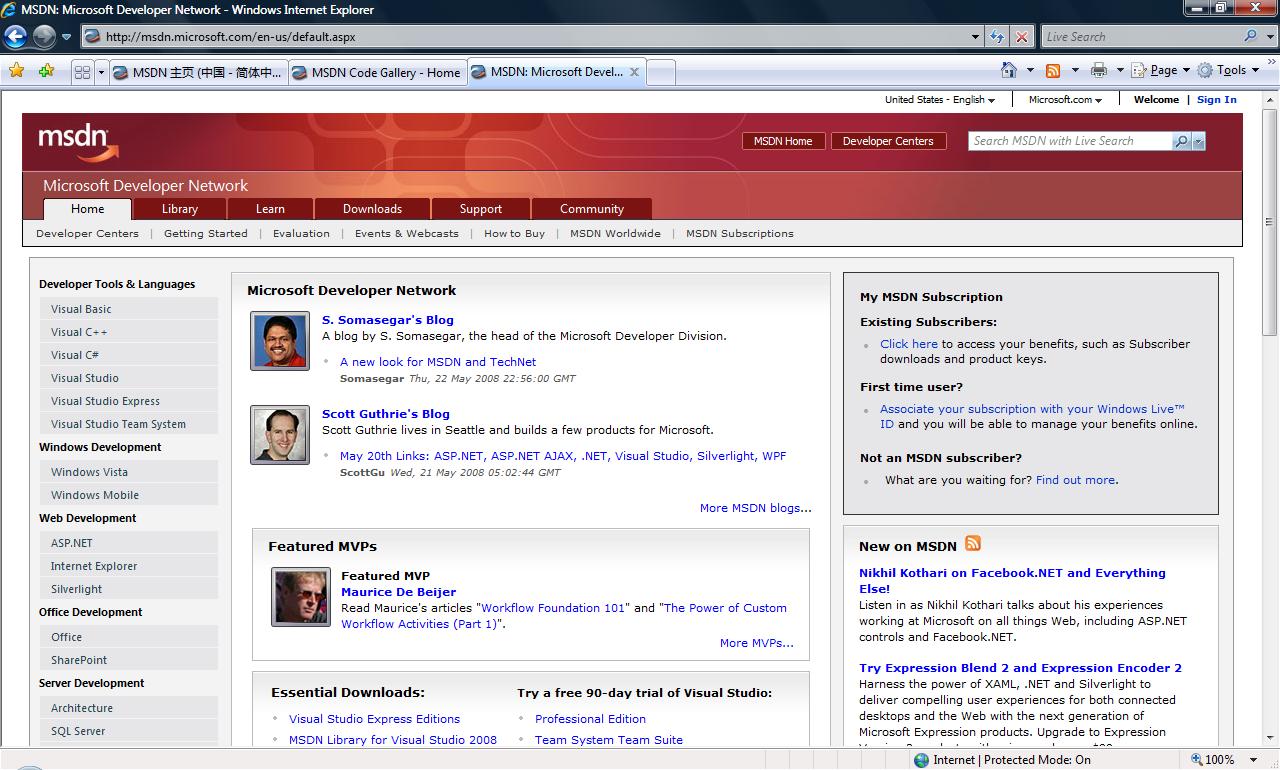Open A new look for MSDN and TechNet
The image size is (1280, 770).
(x=438, y=362)
